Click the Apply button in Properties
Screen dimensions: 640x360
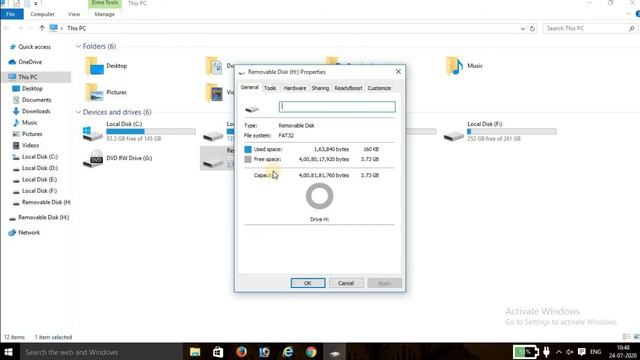[x=384, y=283]
